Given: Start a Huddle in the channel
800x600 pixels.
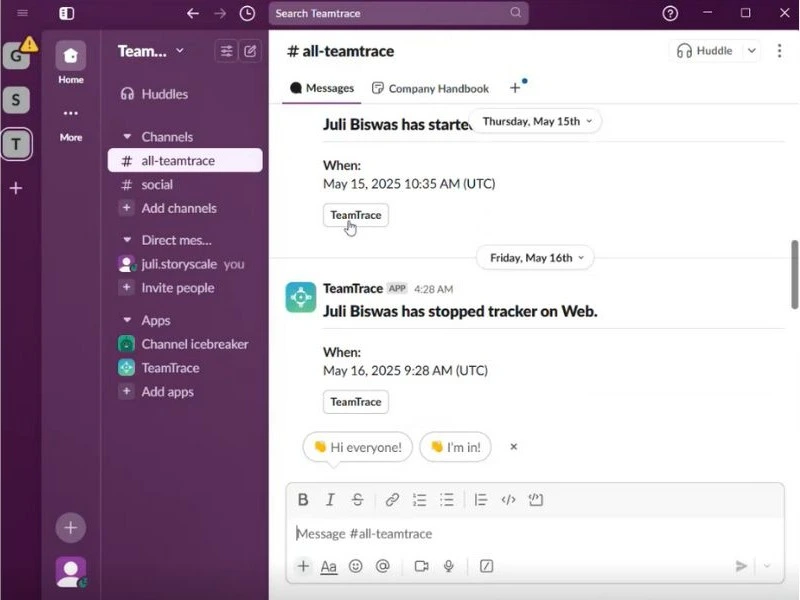Looking at the screenshot, I should click(x=705, y=51).
